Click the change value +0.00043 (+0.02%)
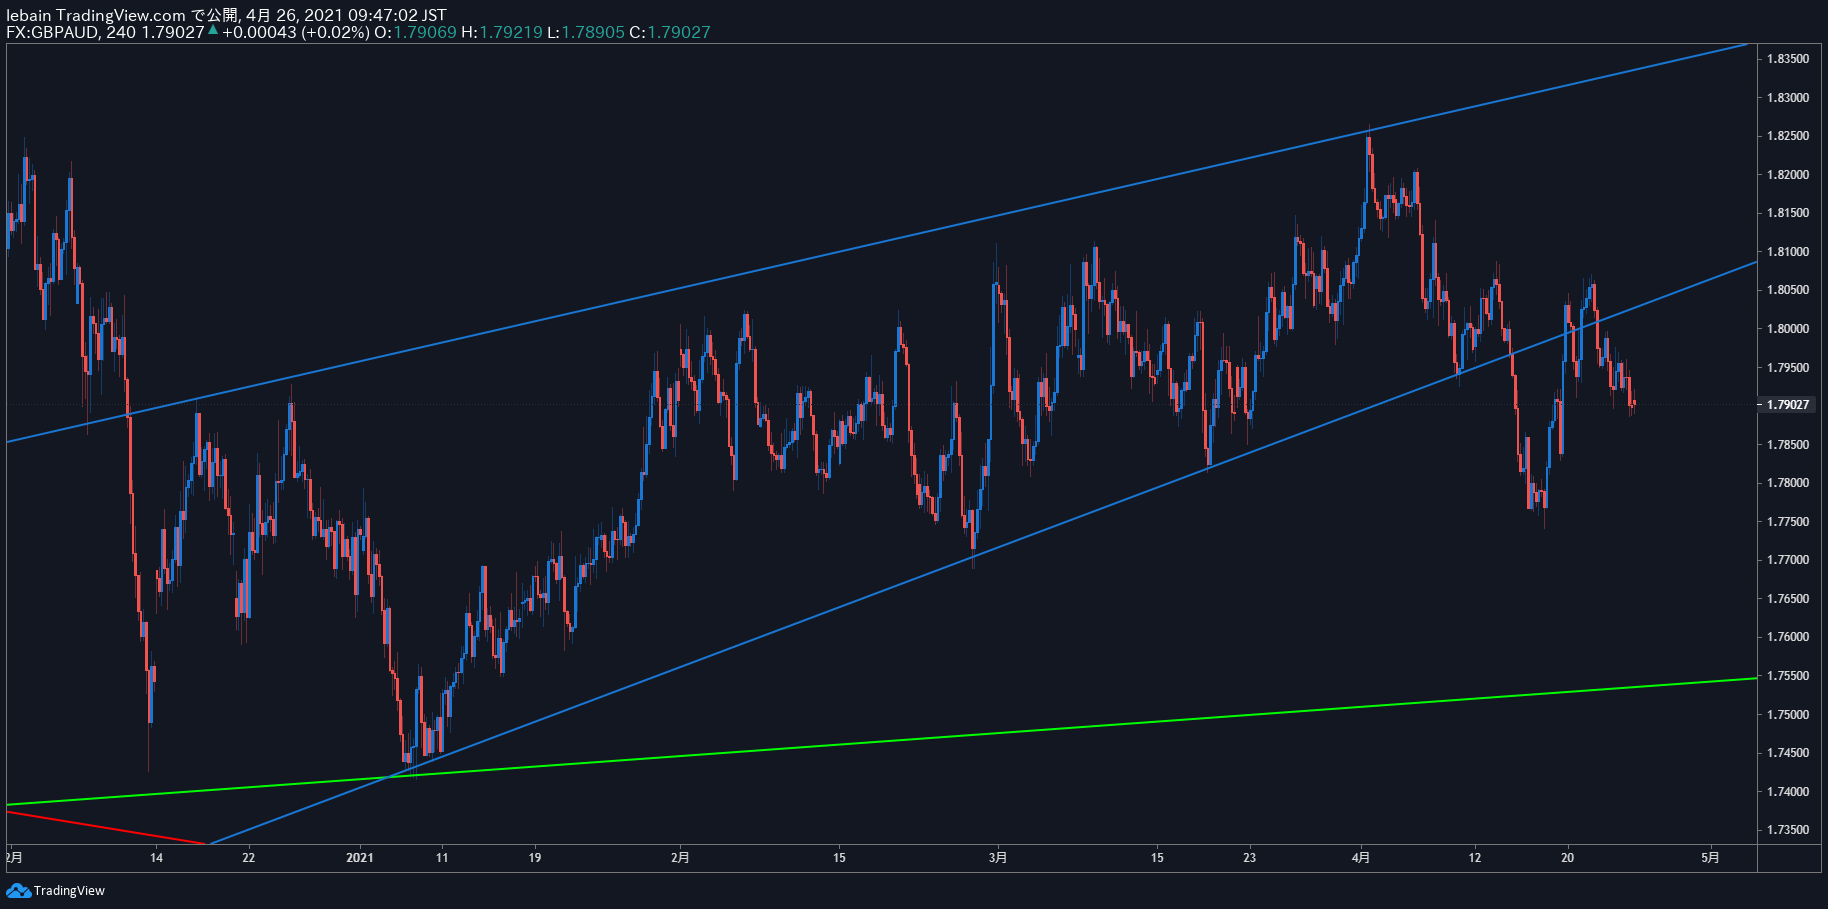1828x909 pixels. tap(296, 32)
